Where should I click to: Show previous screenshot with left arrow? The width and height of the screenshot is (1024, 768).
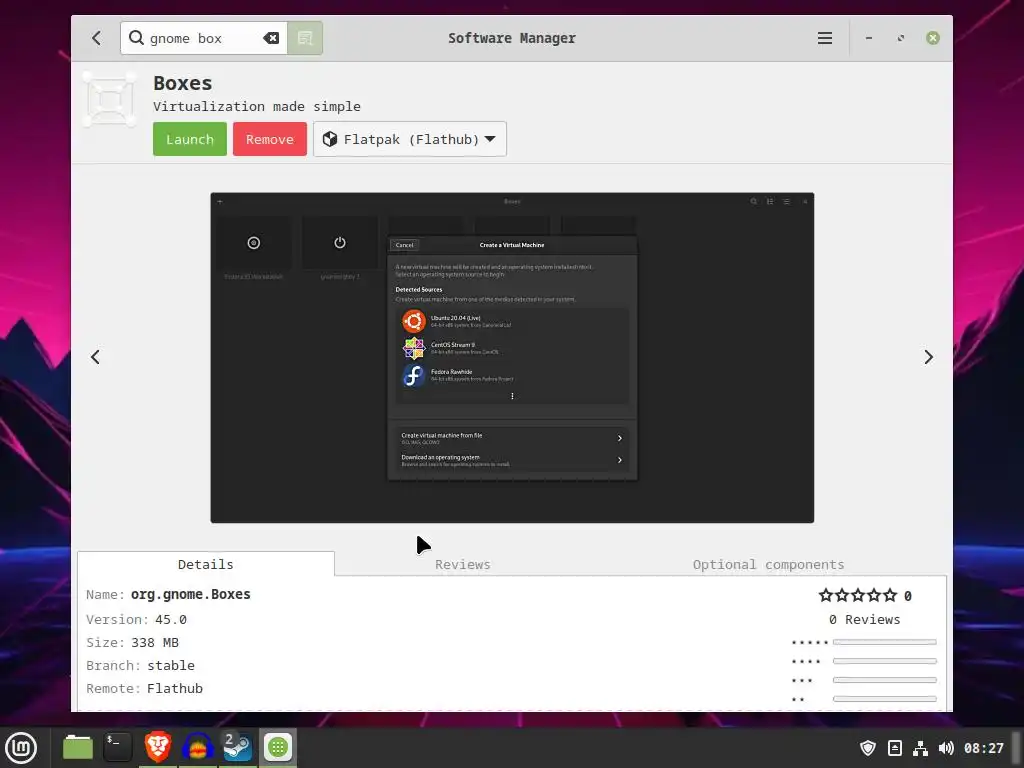tap(95, 357)
